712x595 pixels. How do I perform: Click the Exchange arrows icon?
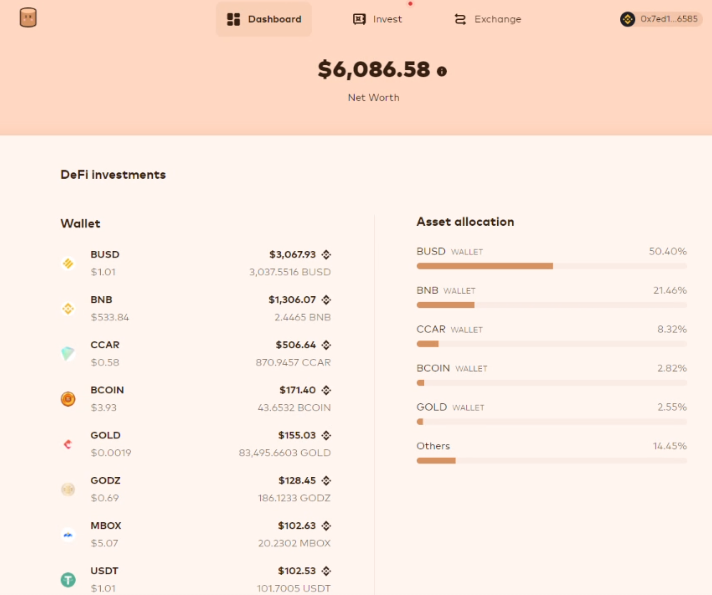coord(460,19)
